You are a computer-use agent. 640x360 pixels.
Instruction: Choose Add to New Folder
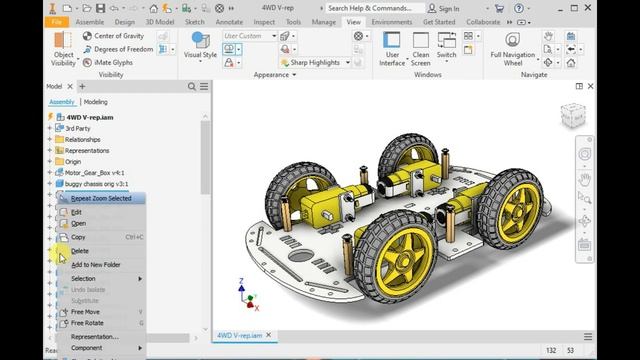click(102, 265)
